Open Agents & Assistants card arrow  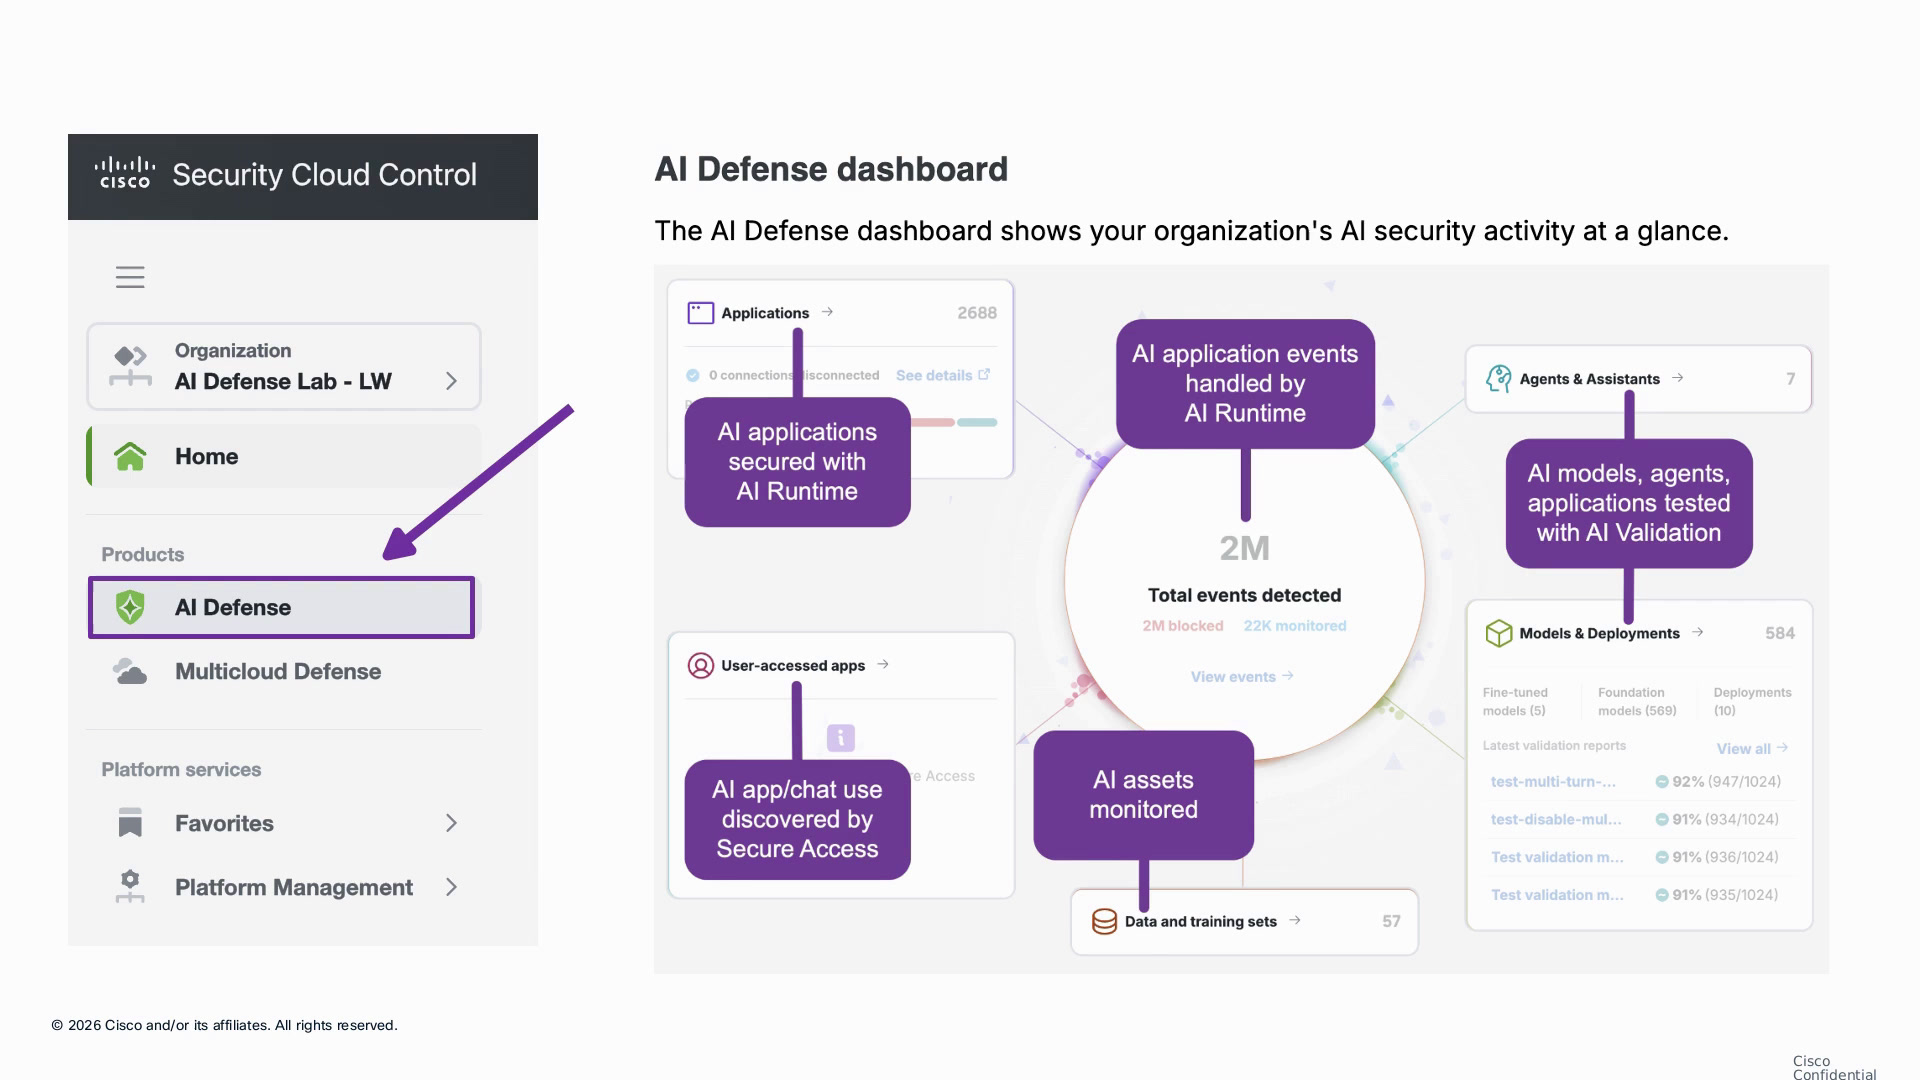[1678, 377]
